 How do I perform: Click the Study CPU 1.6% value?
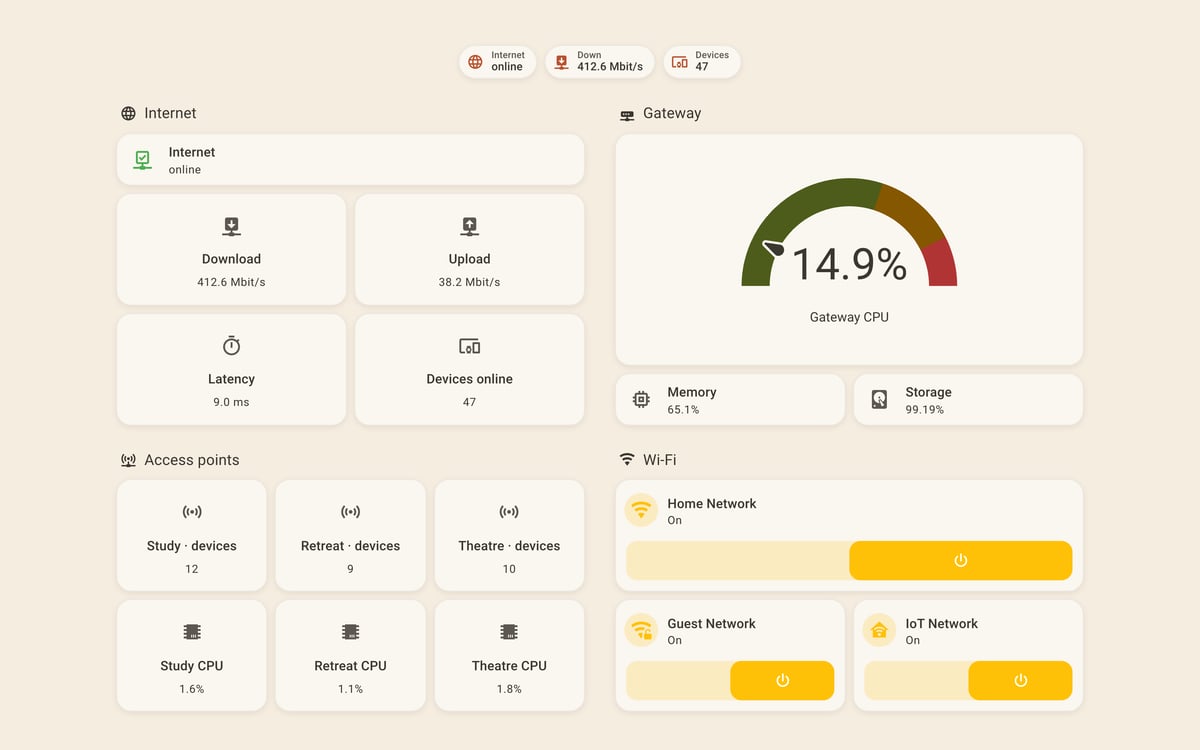tap(192, 689)
